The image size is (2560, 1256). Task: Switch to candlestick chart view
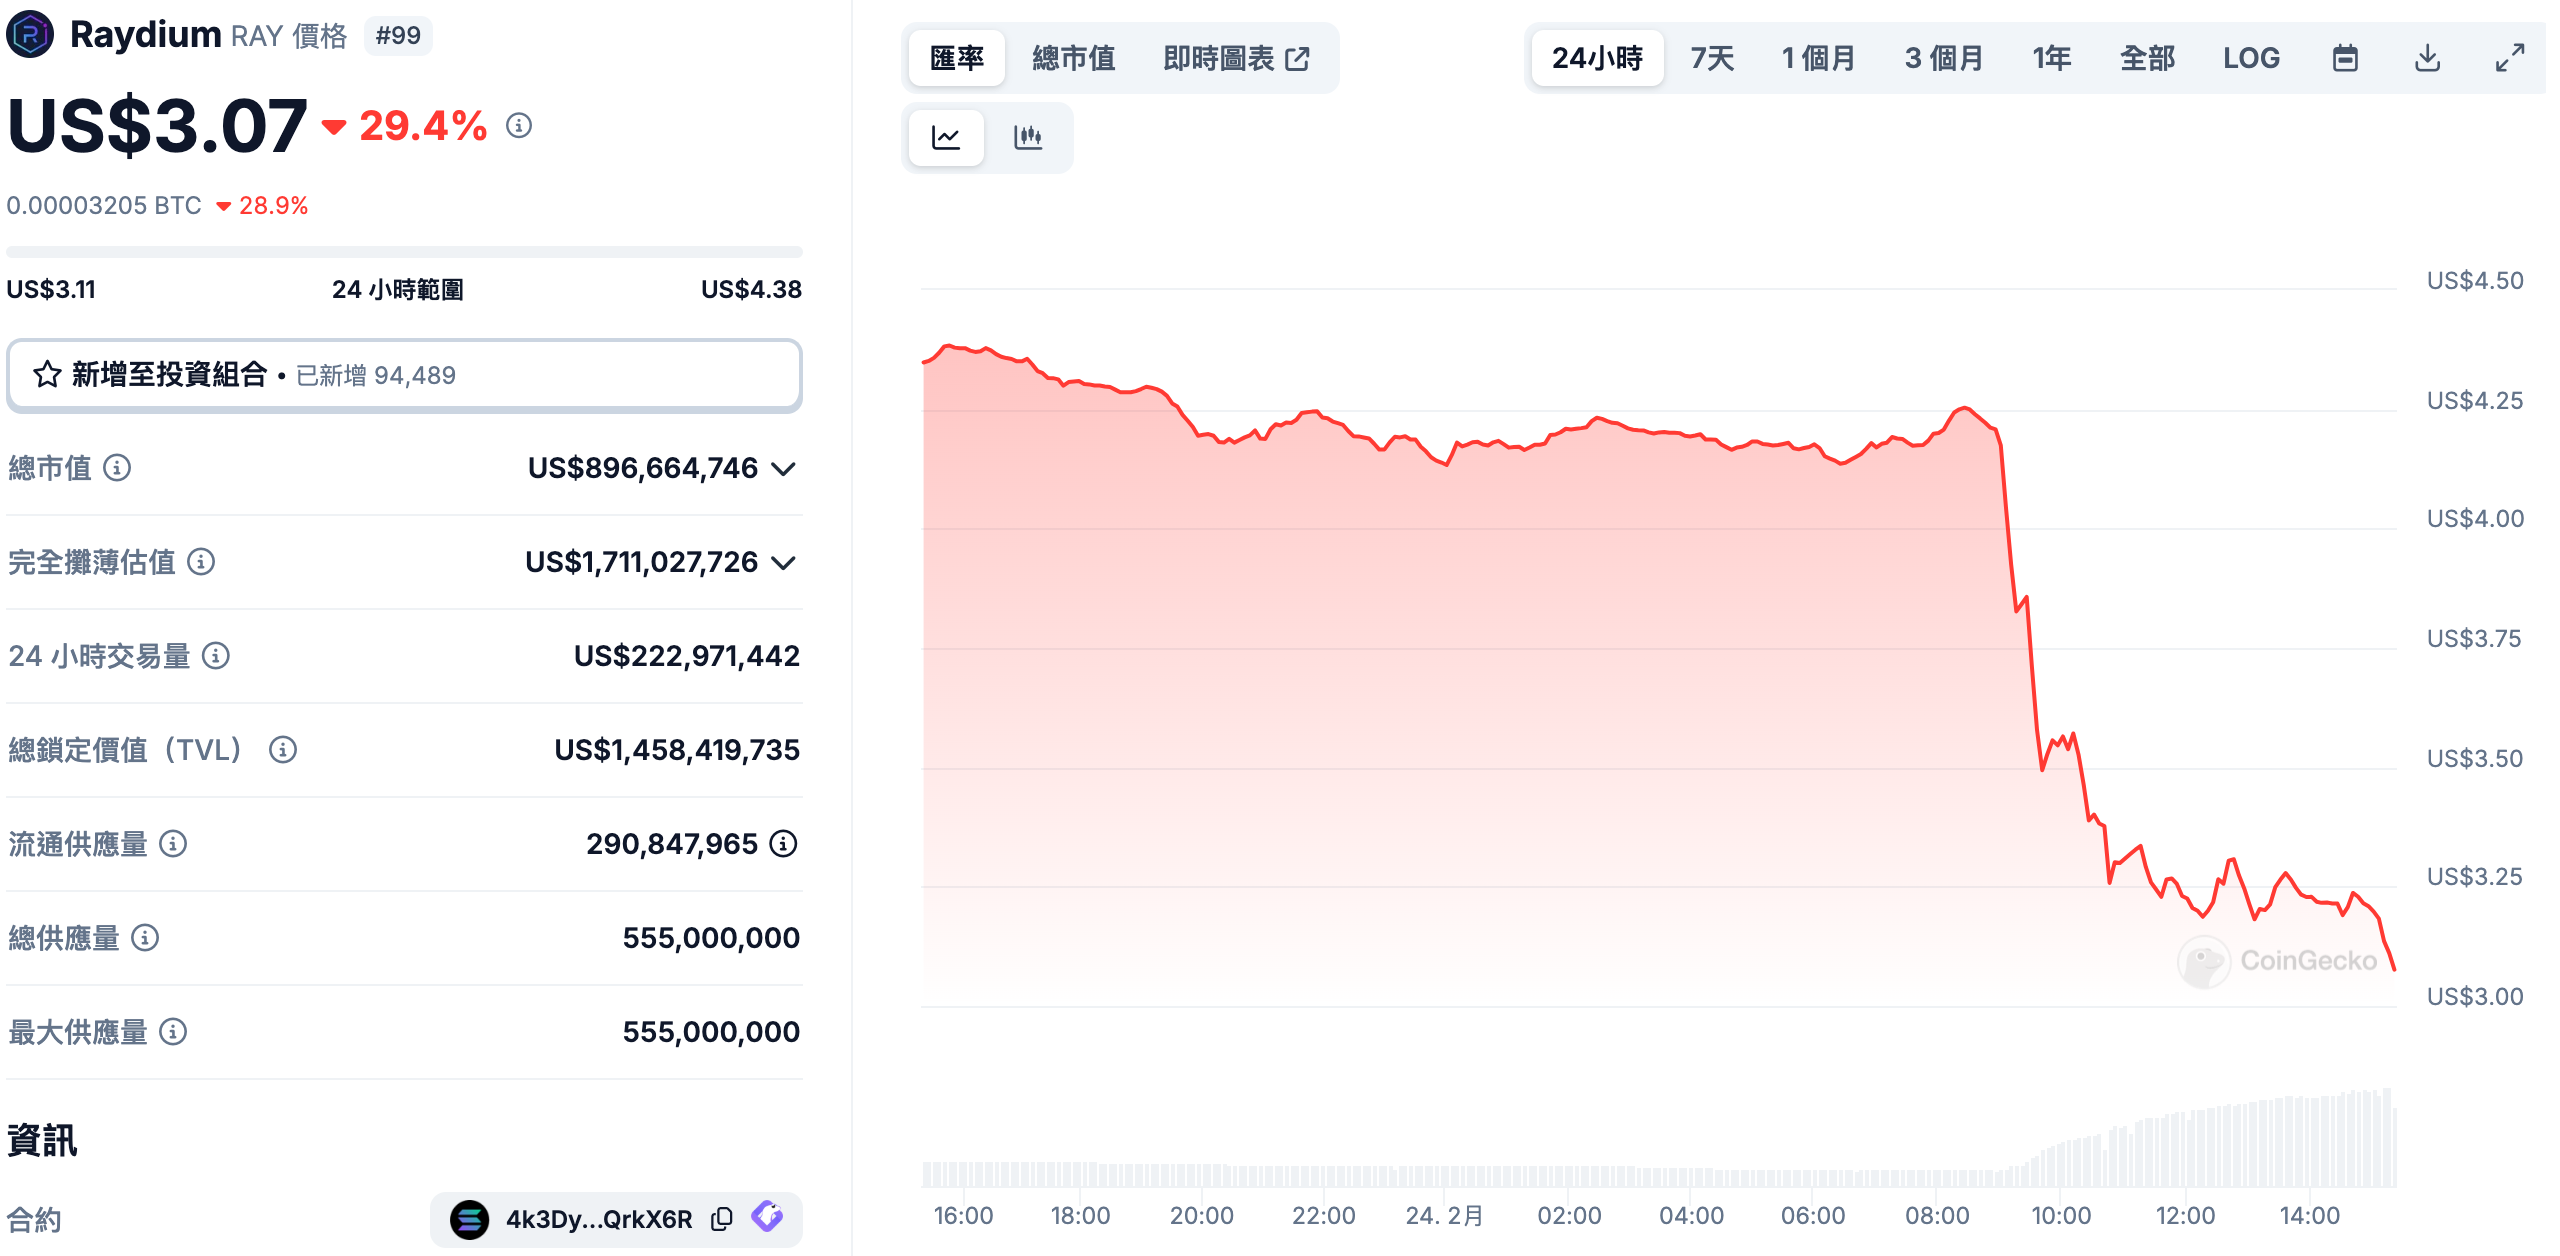1027,137
